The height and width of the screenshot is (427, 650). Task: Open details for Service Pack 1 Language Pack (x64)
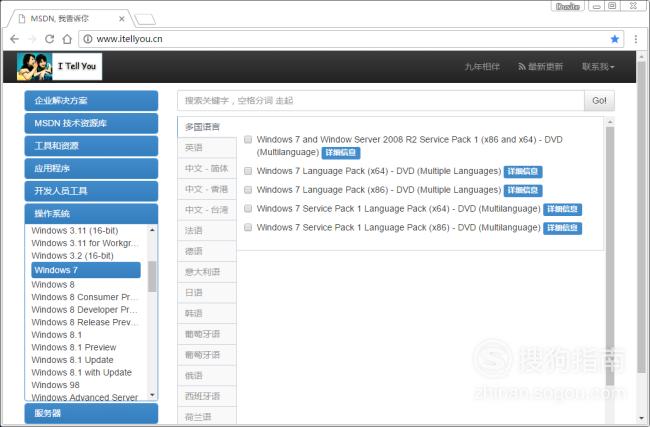(562, 209)
